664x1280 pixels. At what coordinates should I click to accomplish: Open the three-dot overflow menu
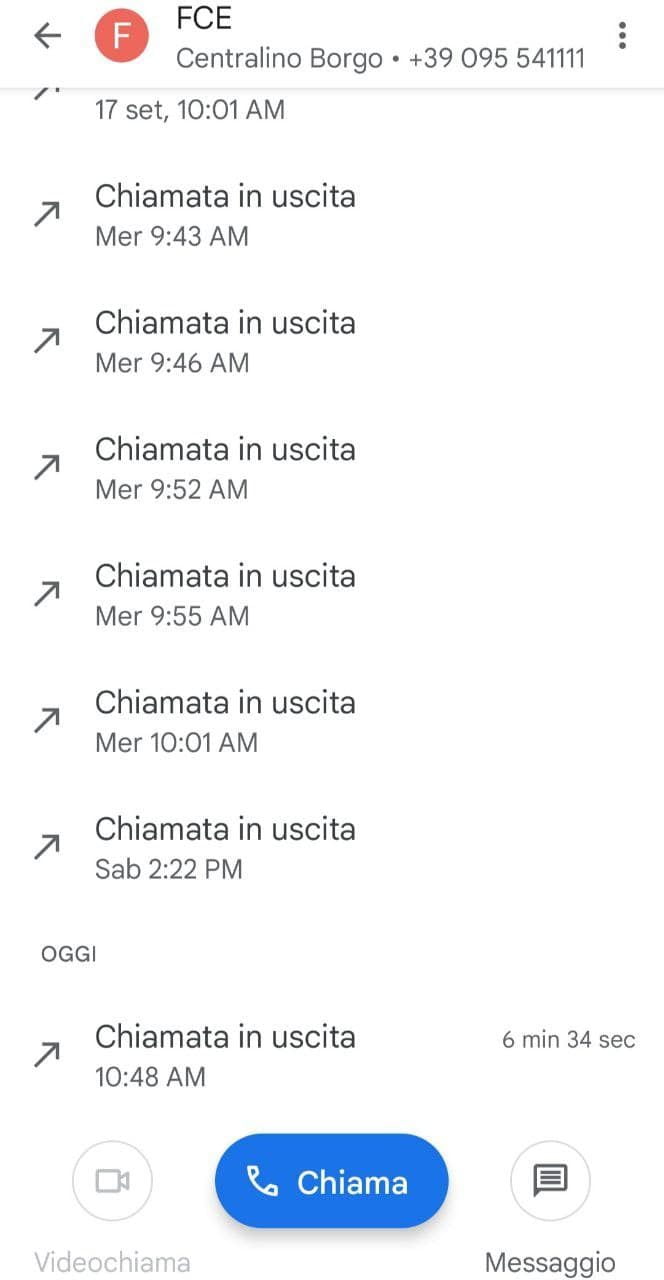coord(622,37)
